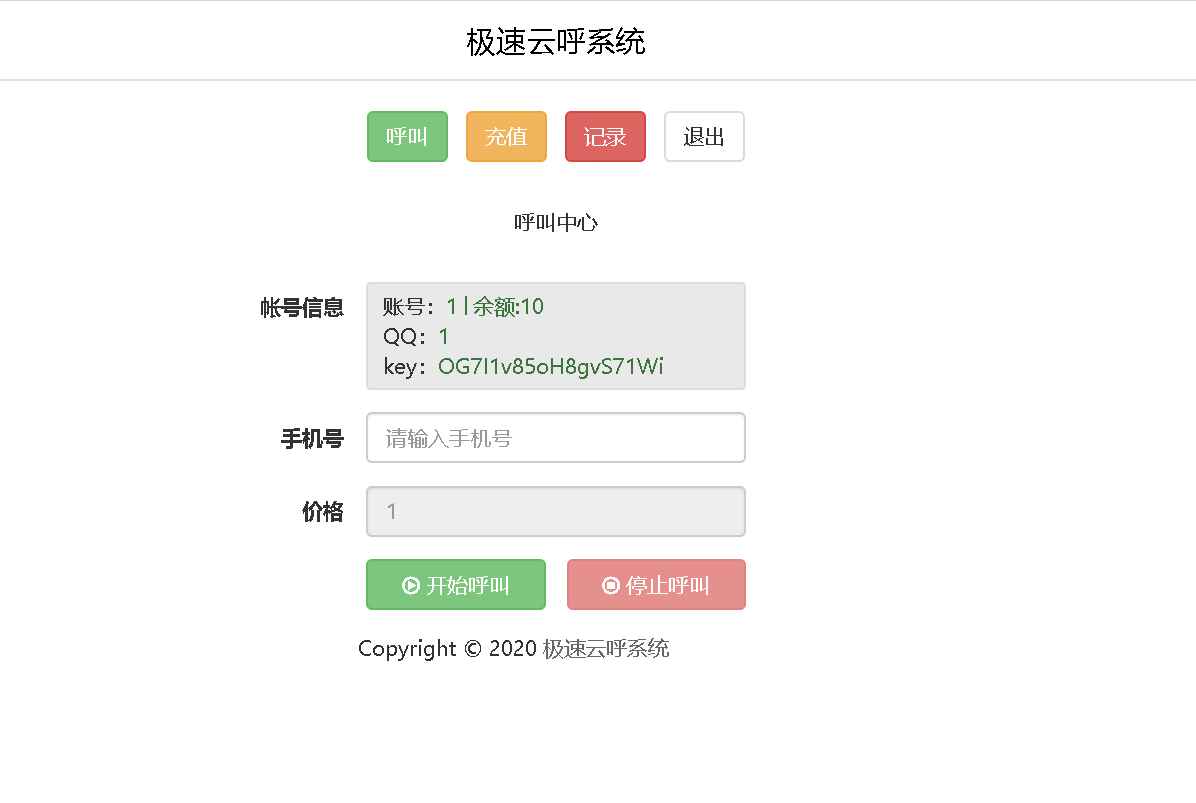The image size is (1196, 803).
Task: Click the play icon in 开始呼叫
Action: coord(410,586)
